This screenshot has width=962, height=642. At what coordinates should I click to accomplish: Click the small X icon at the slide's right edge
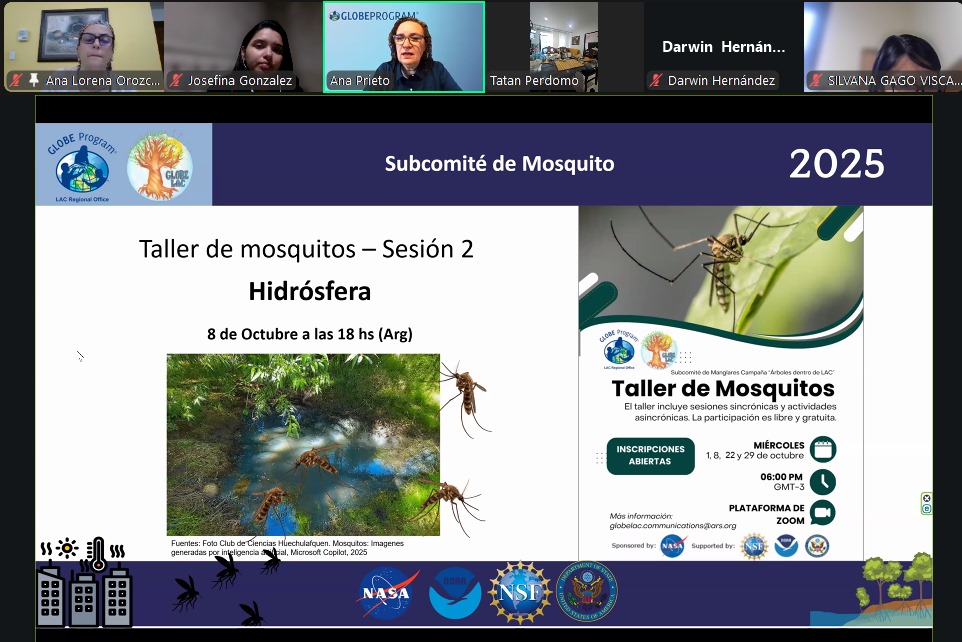[926, 498]
